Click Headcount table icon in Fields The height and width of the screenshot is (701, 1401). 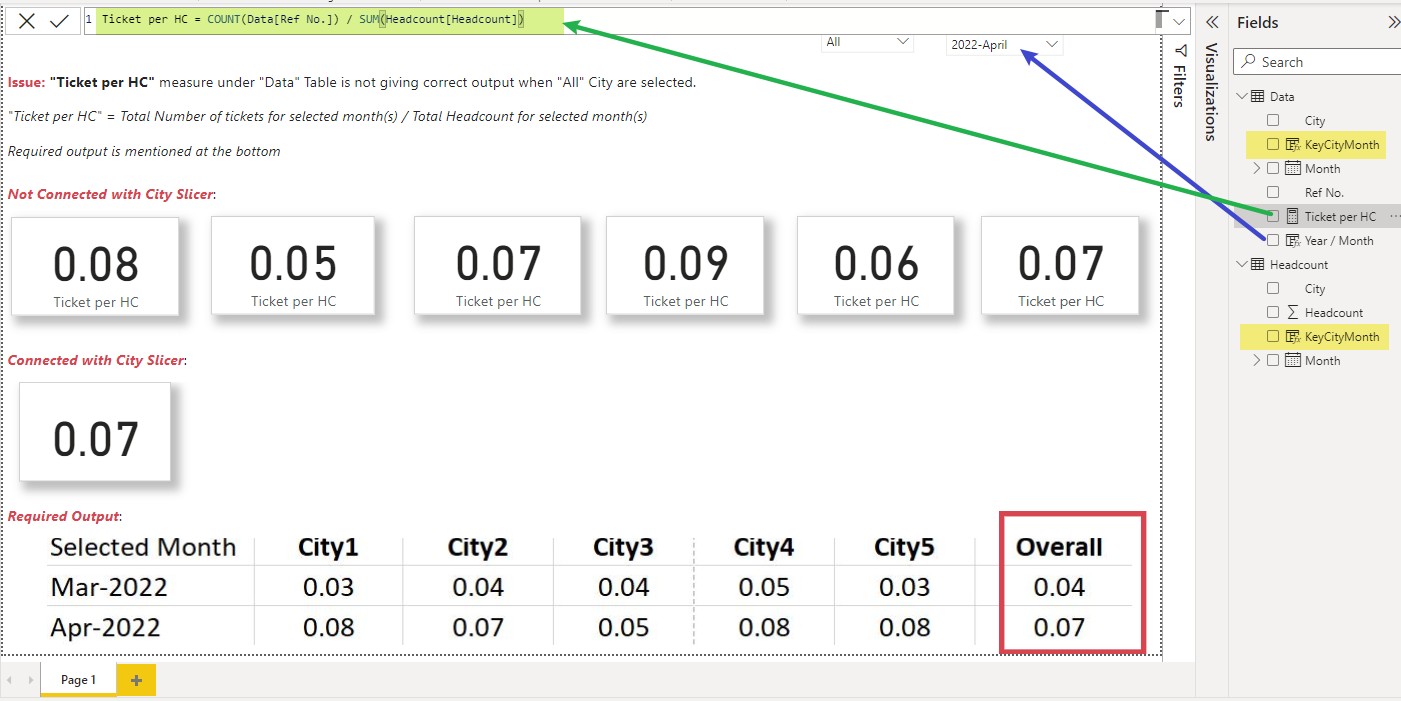1258,265
